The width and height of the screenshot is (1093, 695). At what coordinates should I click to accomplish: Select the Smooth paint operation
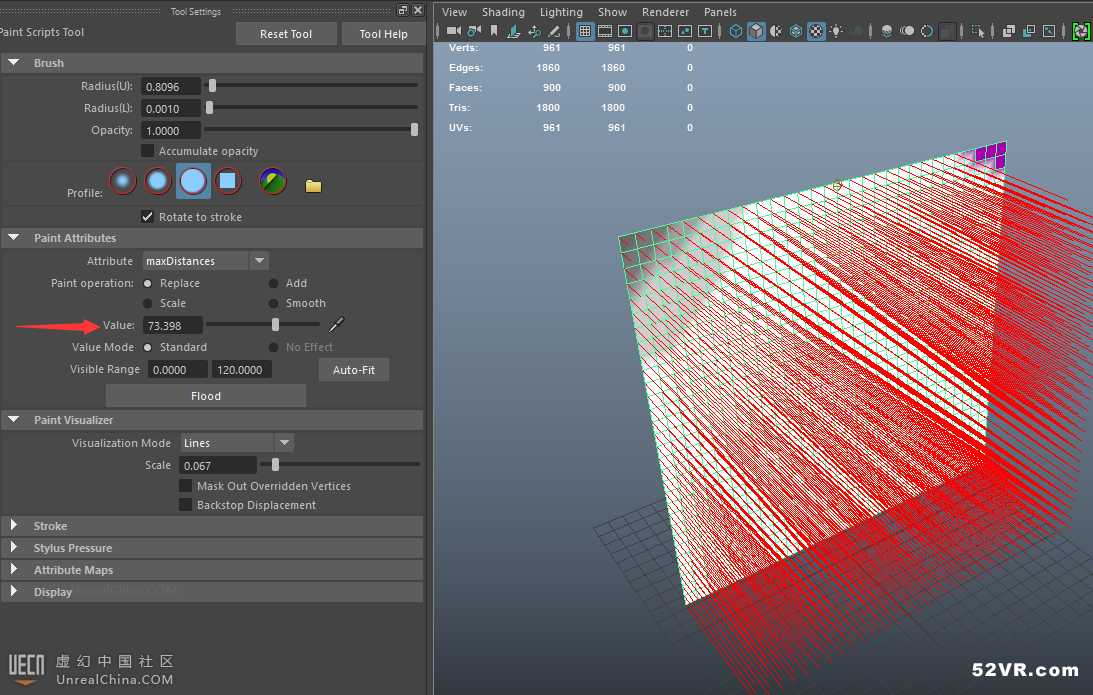pyautogui.click(x=273, y=303)
